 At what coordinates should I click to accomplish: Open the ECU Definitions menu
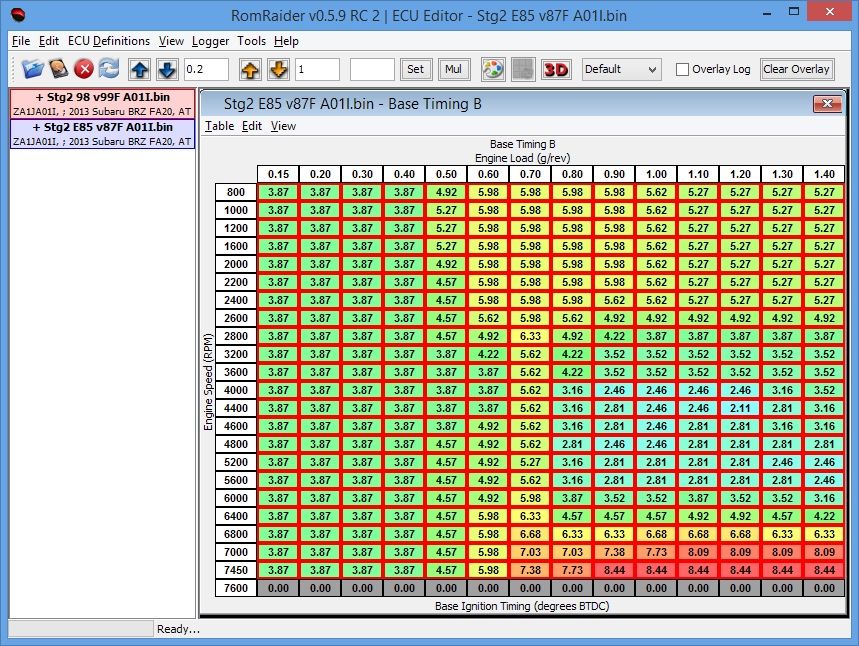tap(108, 41)
